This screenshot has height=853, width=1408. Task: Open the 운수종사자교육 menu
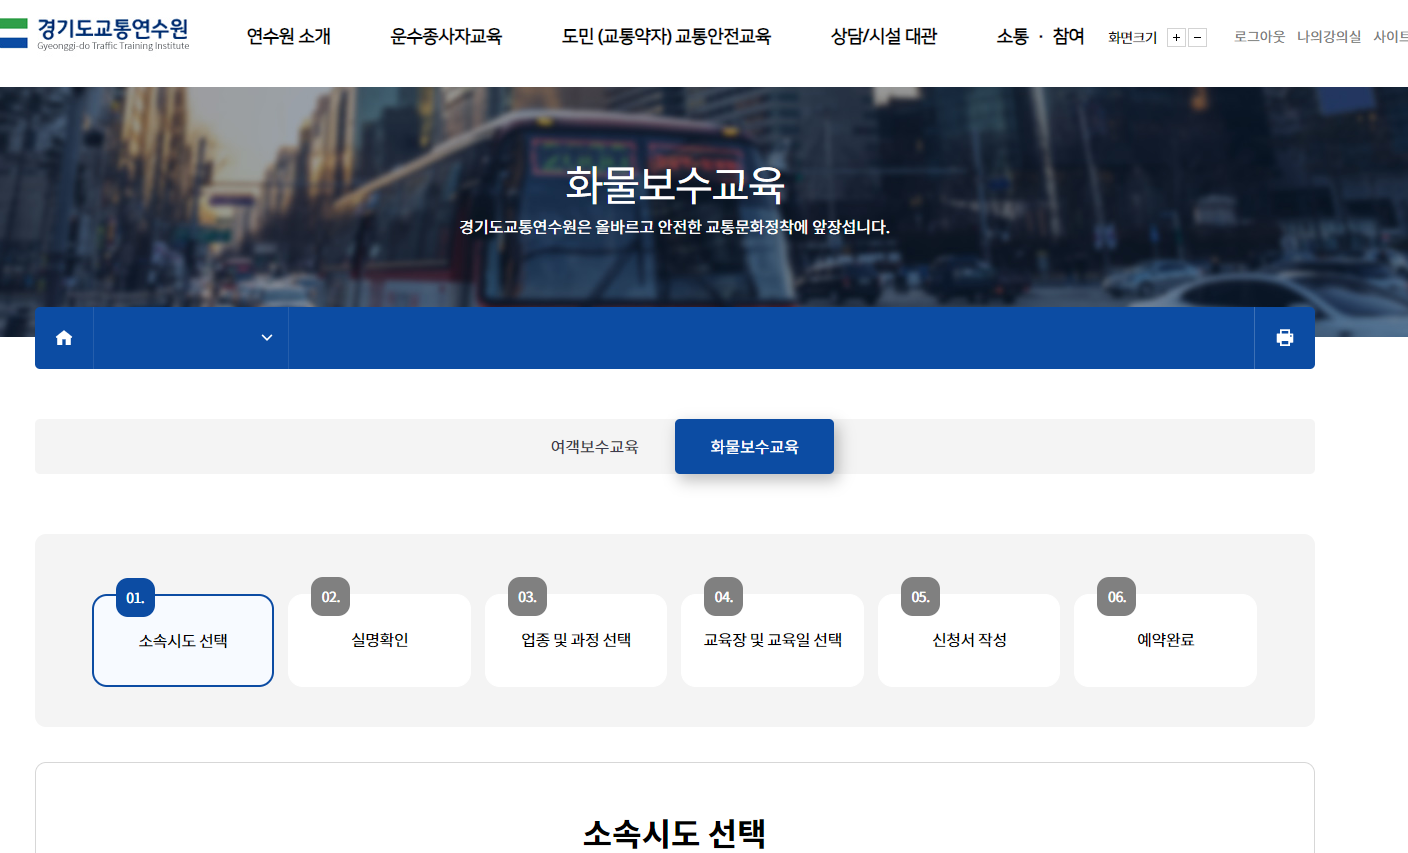tap(447, 35)
